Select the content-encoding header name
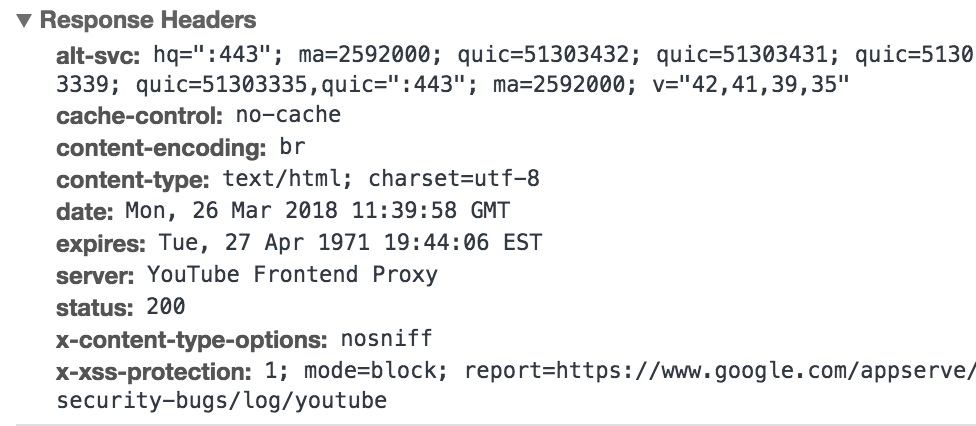 coord(161,148)
